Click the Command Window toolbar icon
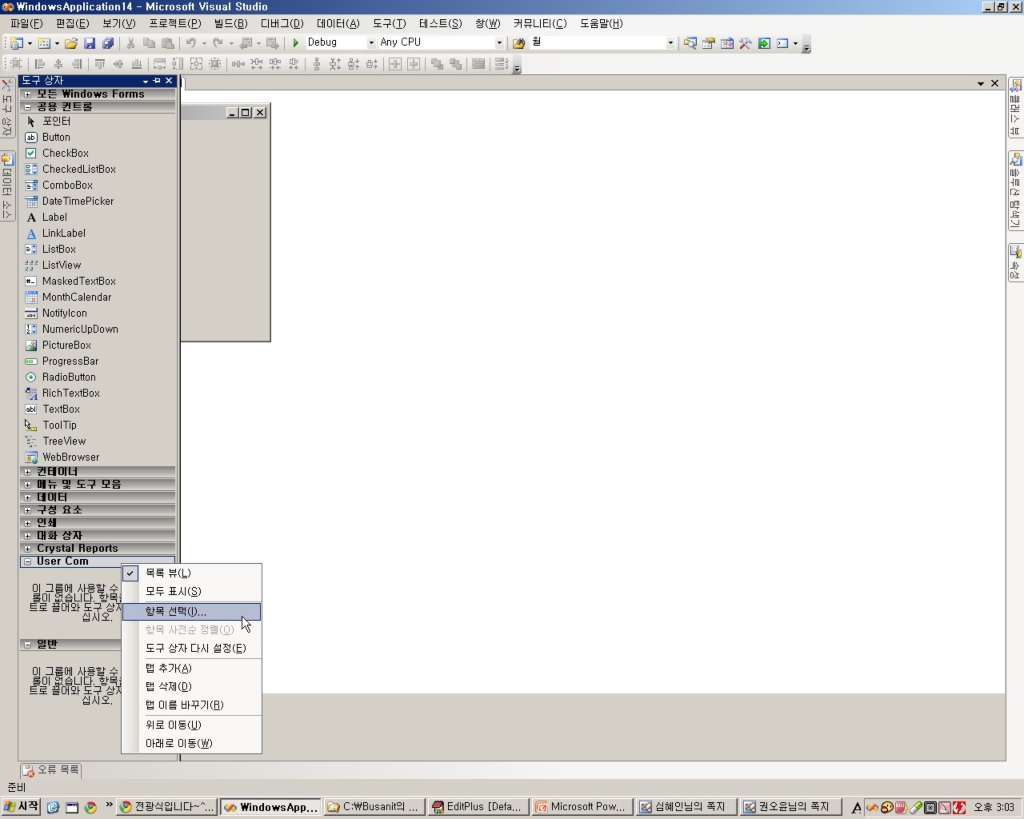The height and width of the screenshot is (819, 1024). [782, 43]
